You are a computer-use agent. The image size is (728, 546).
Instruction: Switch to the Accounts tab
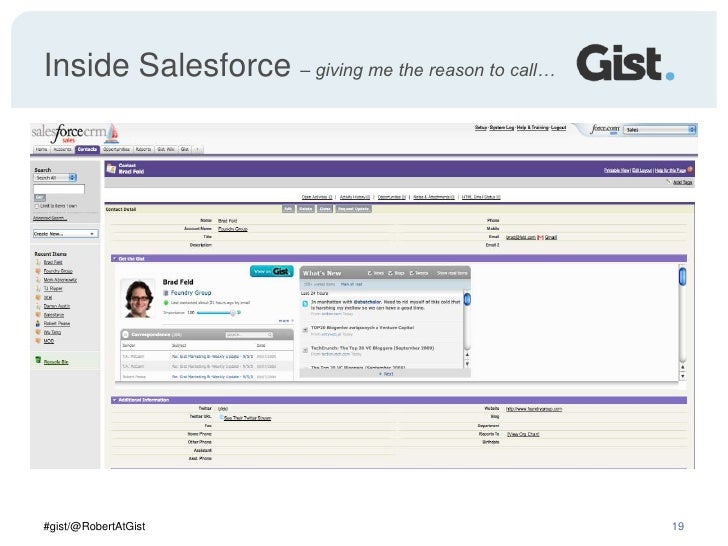click(x=62, y=150)
